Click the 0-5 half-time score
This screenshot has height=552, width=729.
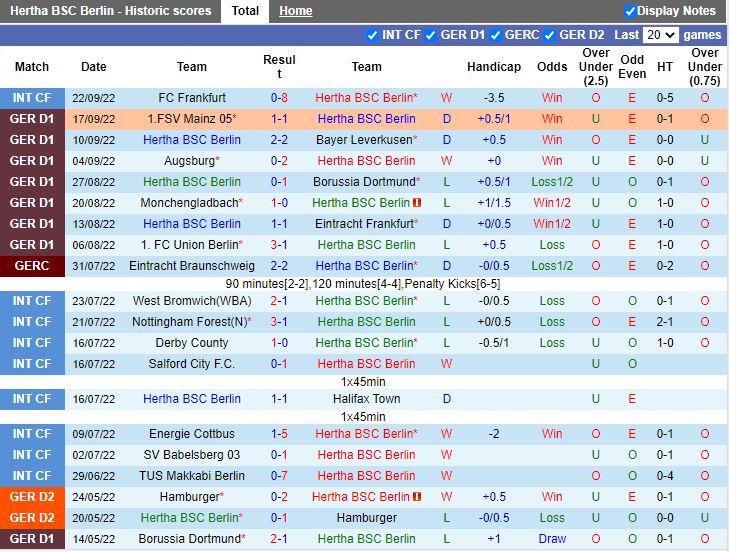(x=665, y=98)
